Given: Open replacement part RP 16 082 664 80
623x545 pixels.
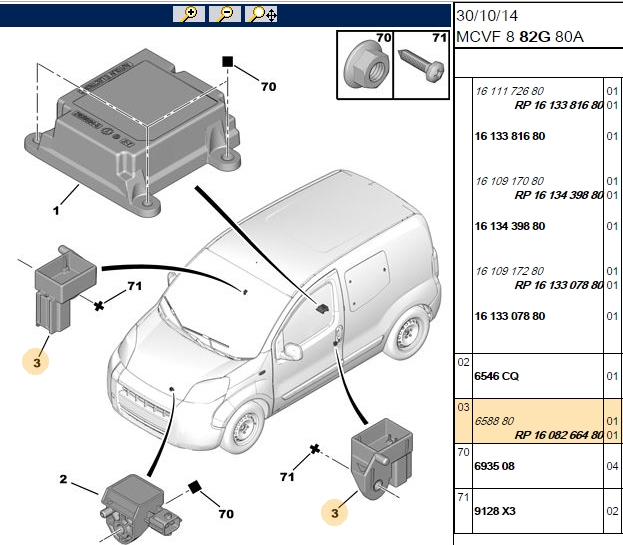Looking at the screenshot, I should (x=559, y=435).
